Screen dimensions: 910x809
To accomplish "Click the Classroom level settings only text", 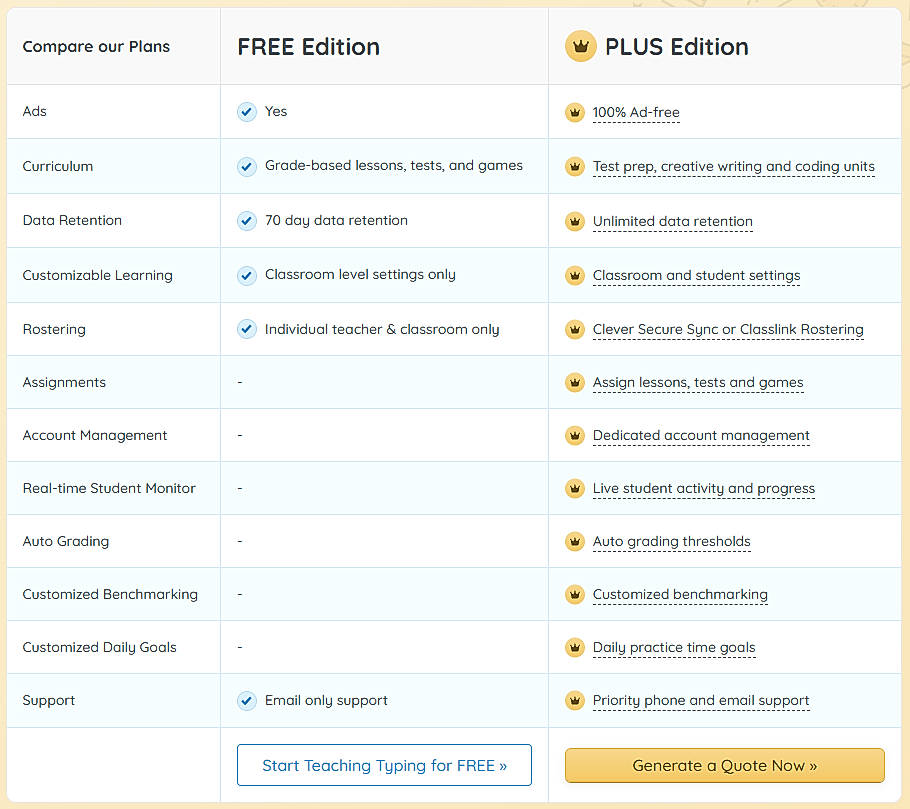I will tap(360, 275).
